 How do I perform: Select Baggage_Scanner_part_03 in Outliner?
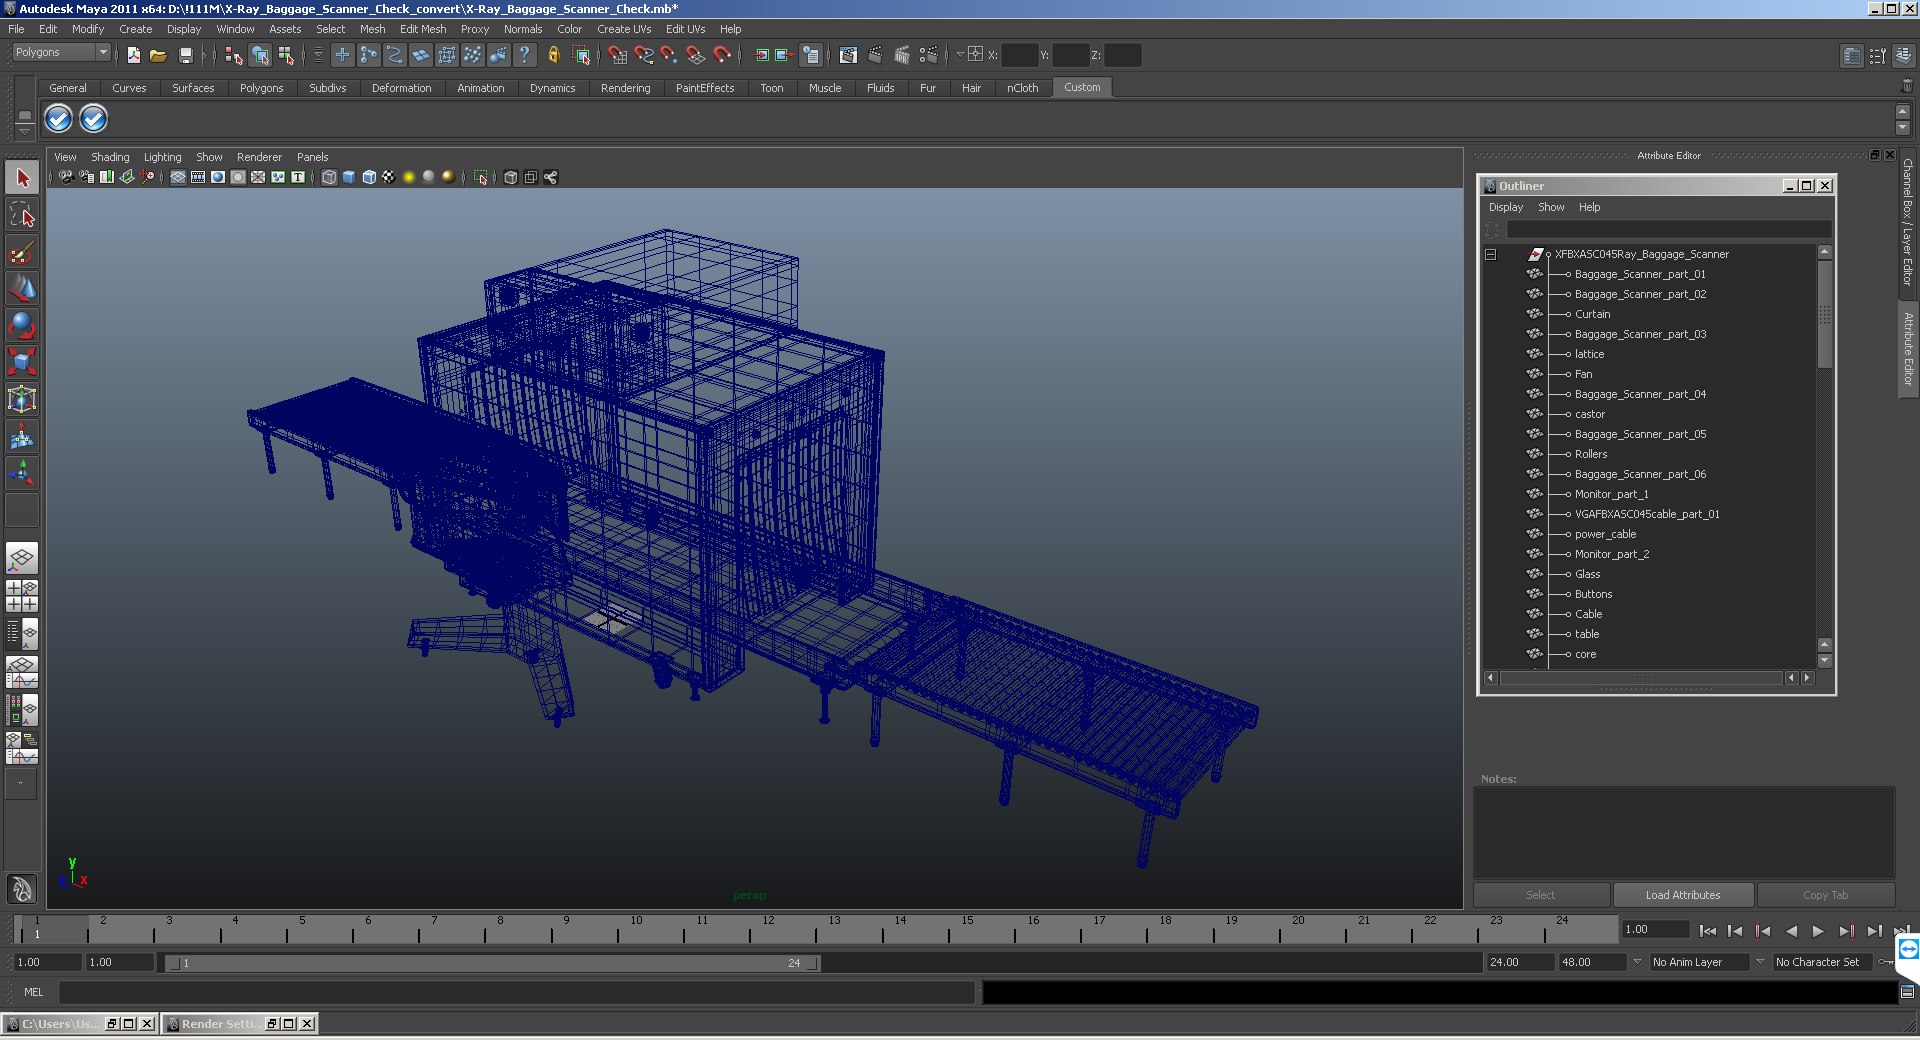1640,334
